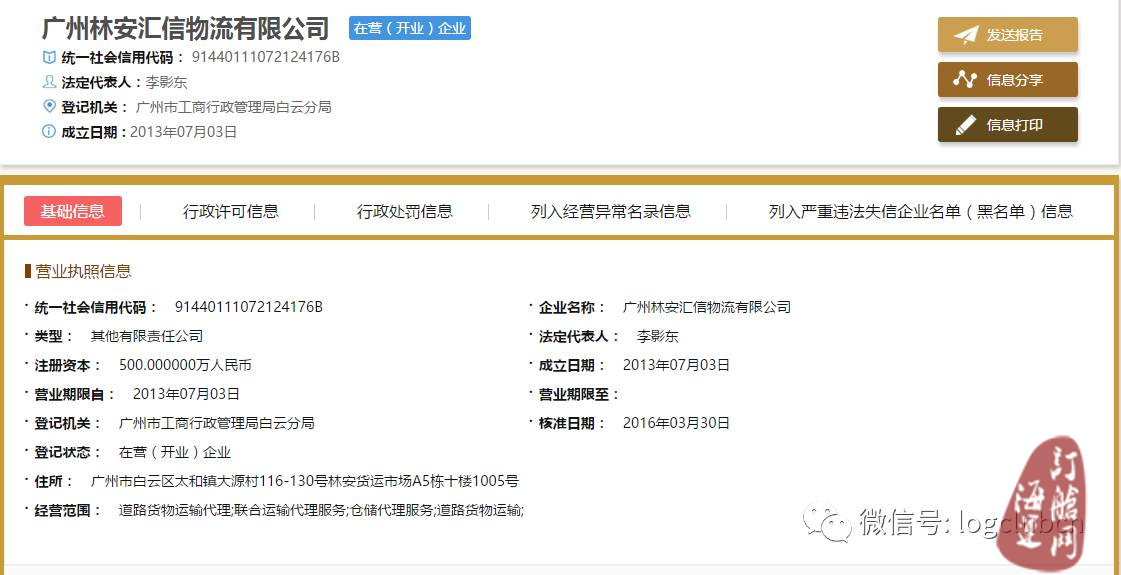
Task: Open the 列入经营异常名录信息 tab
Action: (611, 211)
